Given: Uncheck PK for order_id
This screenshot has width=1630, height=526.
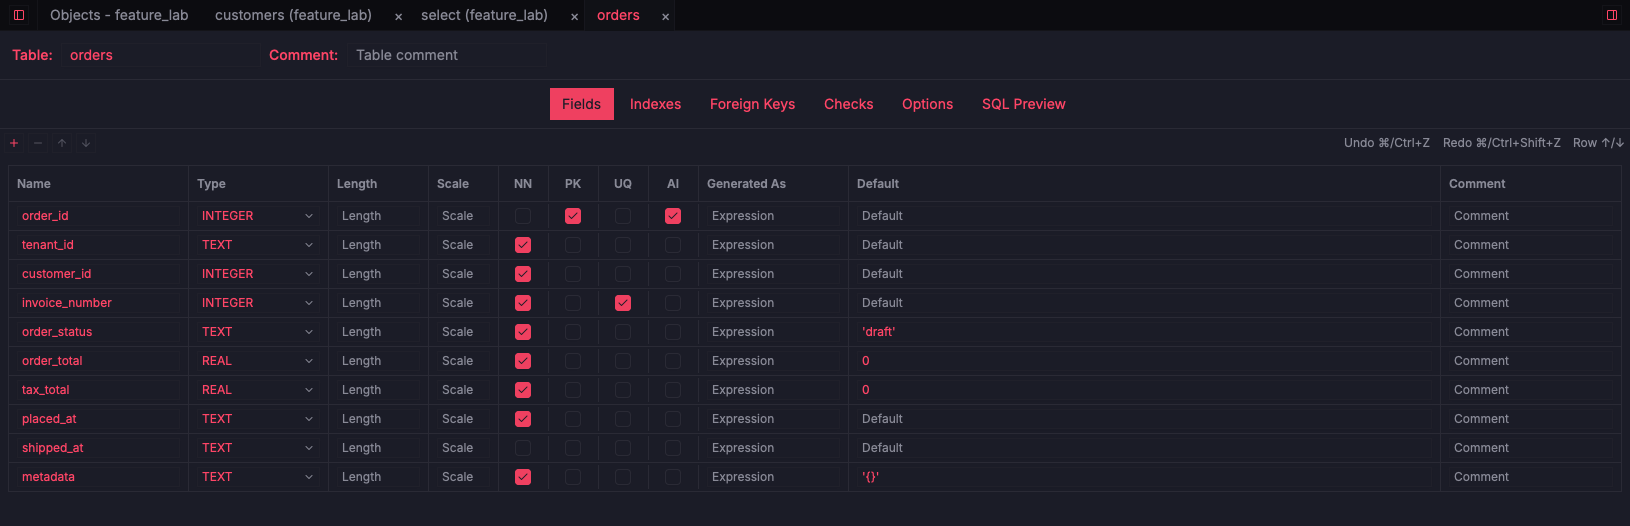Looking at the screenshot, I should [x=573, y=216].
